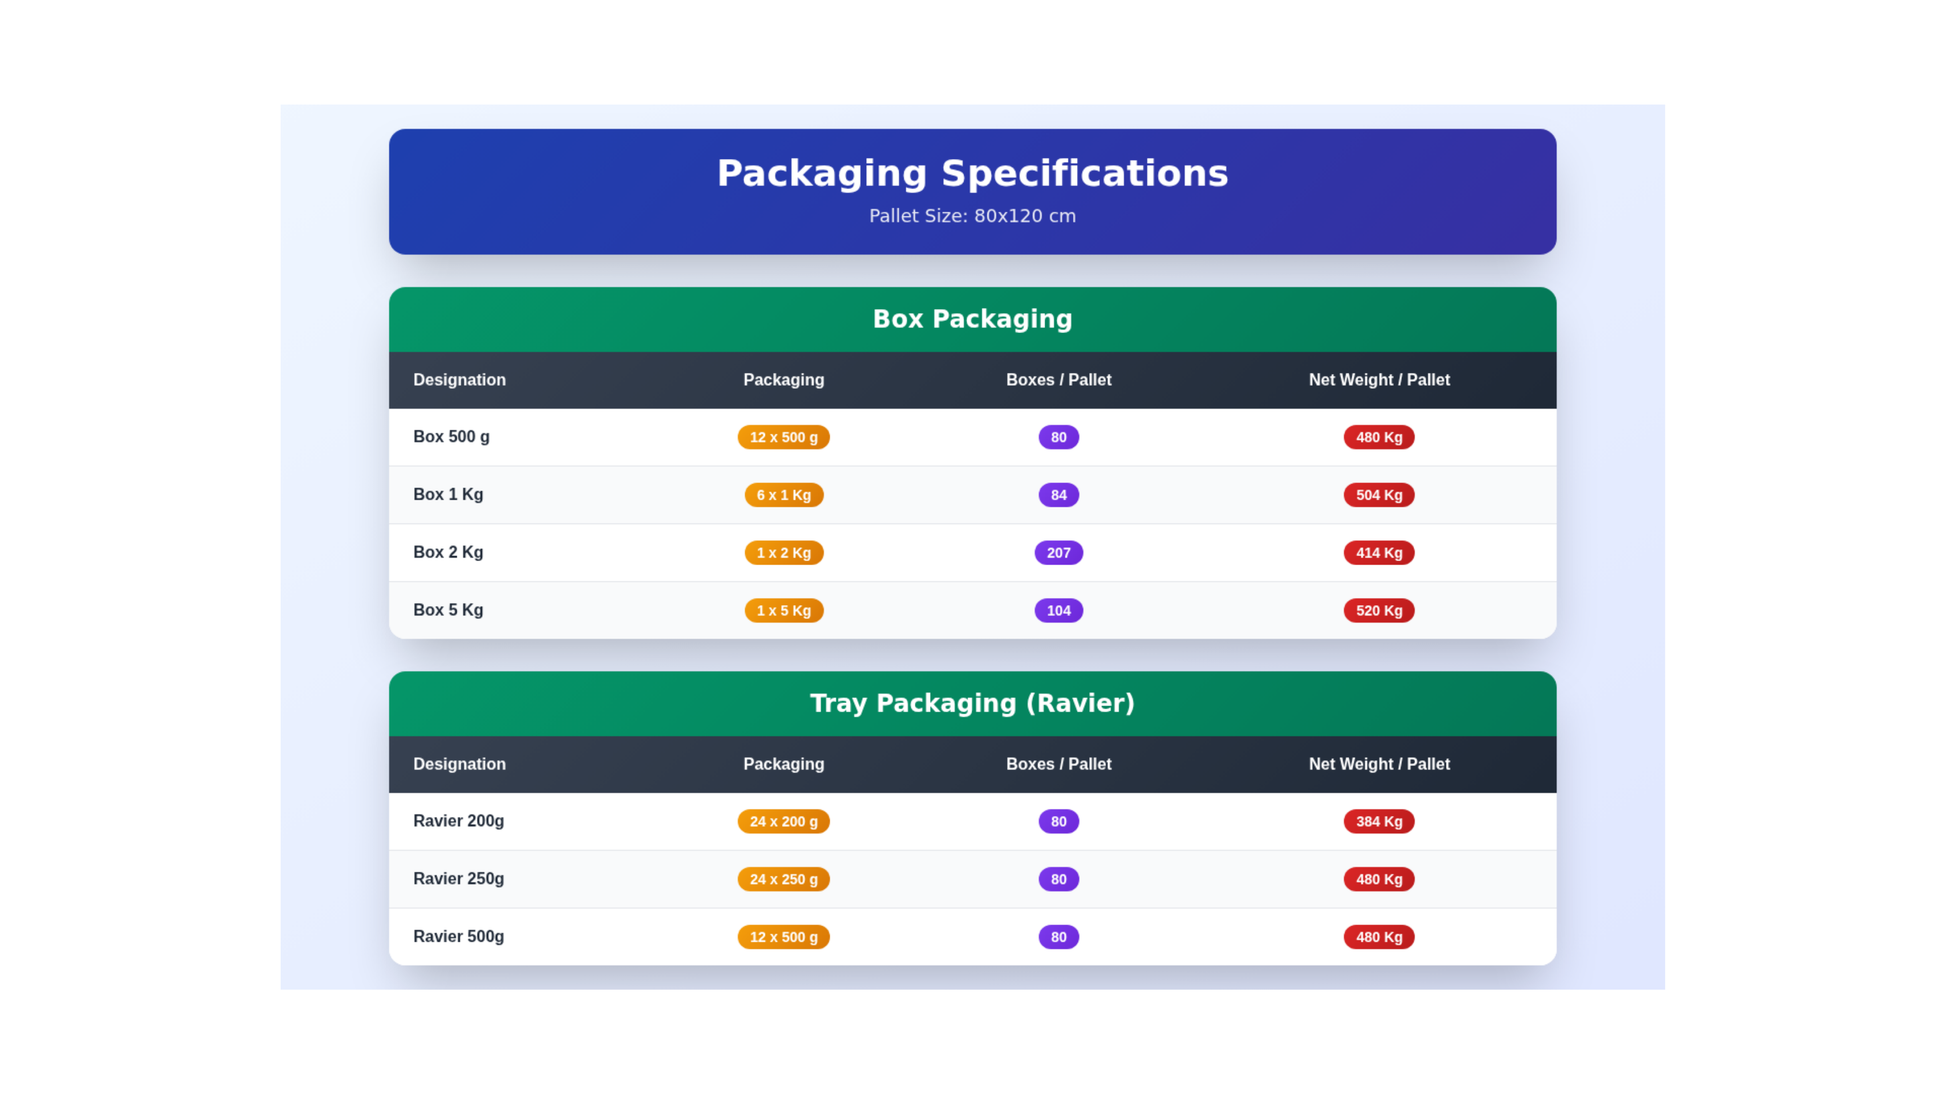Click Net Weight / Pallet header in Box table
1946x1095 pixels.
[x=1378, y=380]
